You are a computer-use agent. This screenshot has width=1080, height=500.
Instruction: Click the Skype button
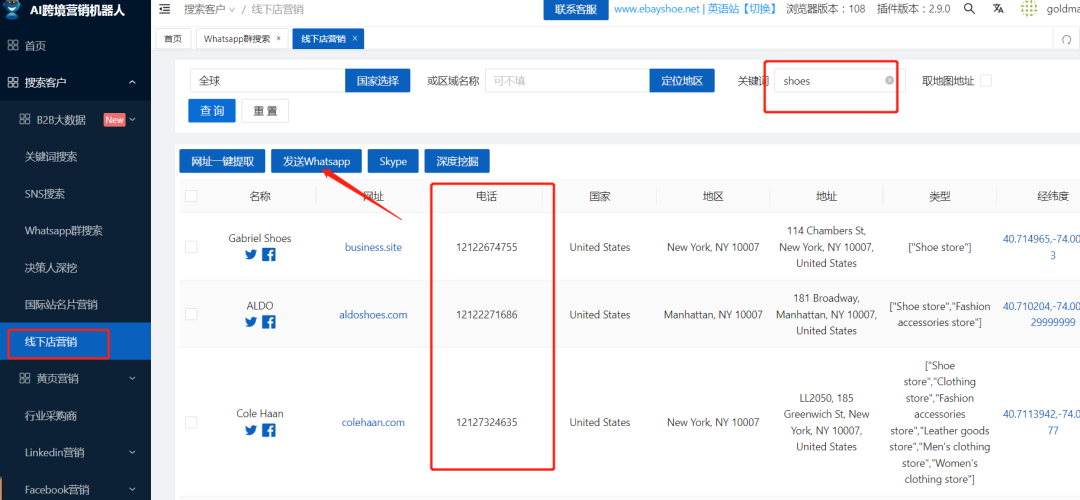[x=393, y=161]
